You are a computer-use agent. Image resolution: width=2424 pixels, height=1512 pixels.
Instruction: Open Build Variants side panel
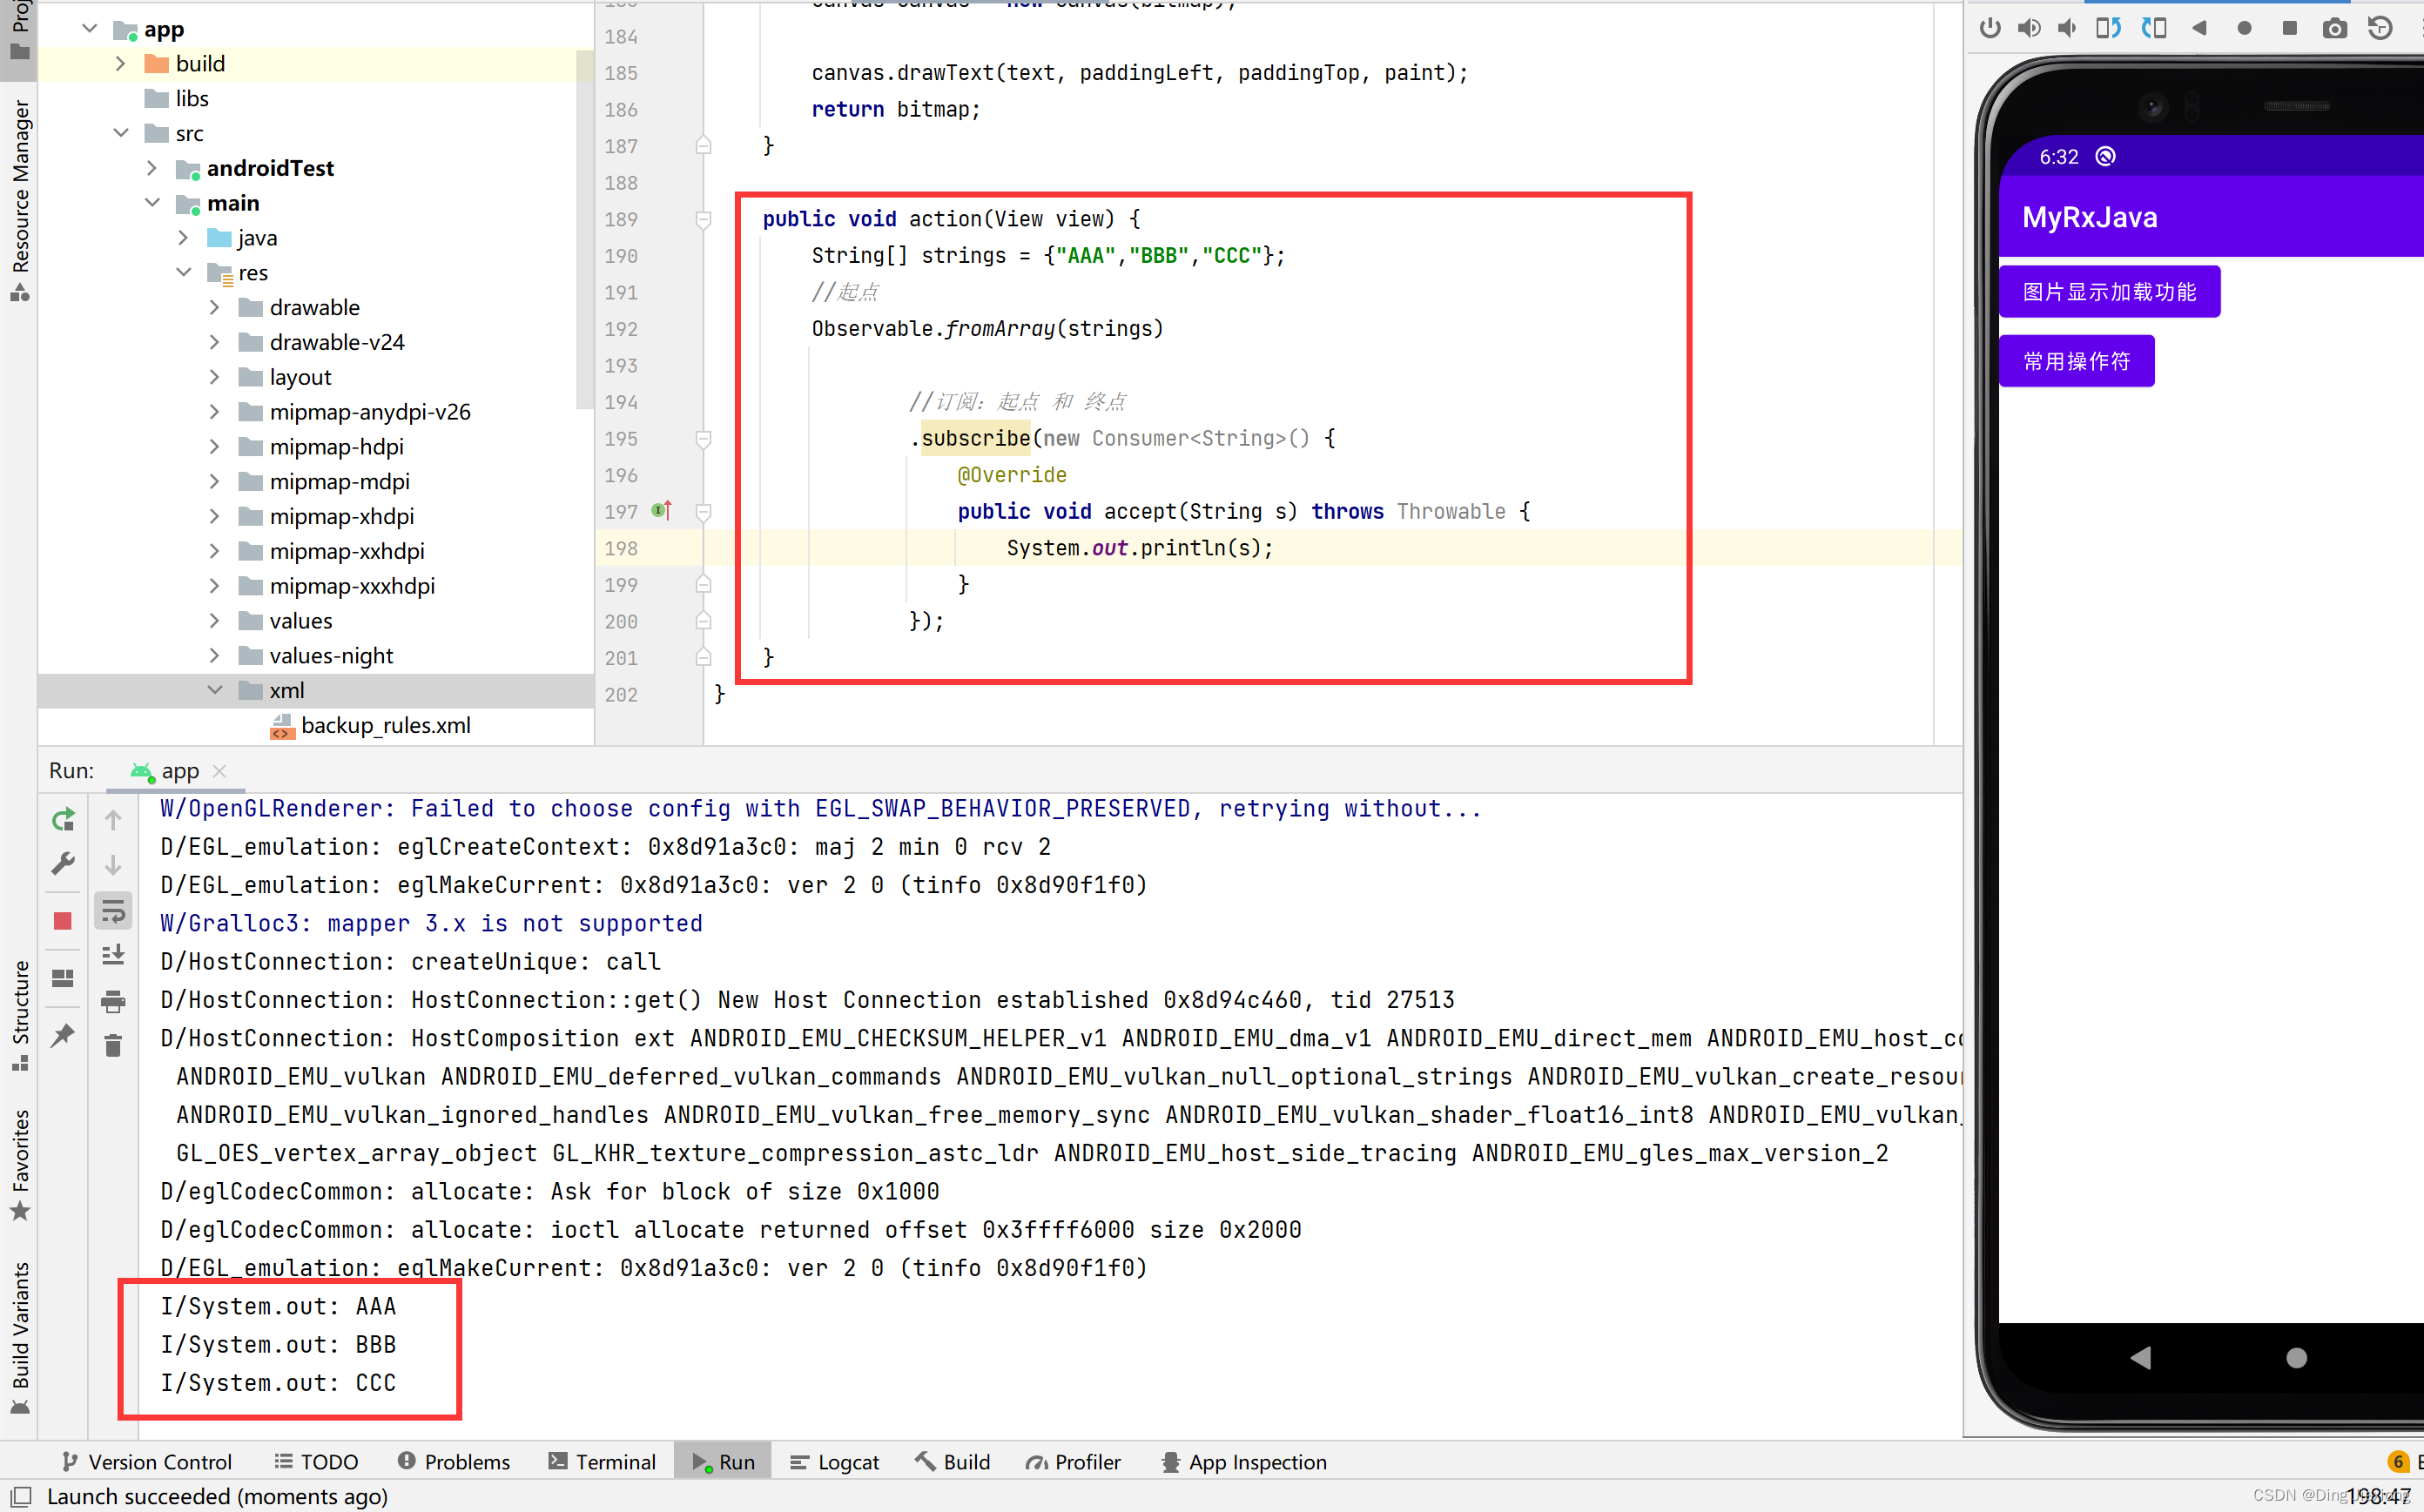(x=19, y=1337)
